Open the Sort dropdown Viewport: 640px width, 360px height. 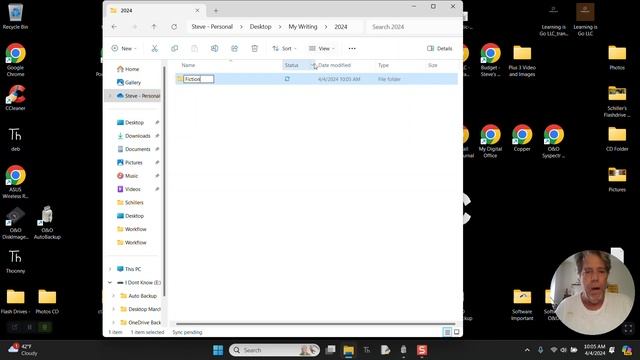coord(284,49)
